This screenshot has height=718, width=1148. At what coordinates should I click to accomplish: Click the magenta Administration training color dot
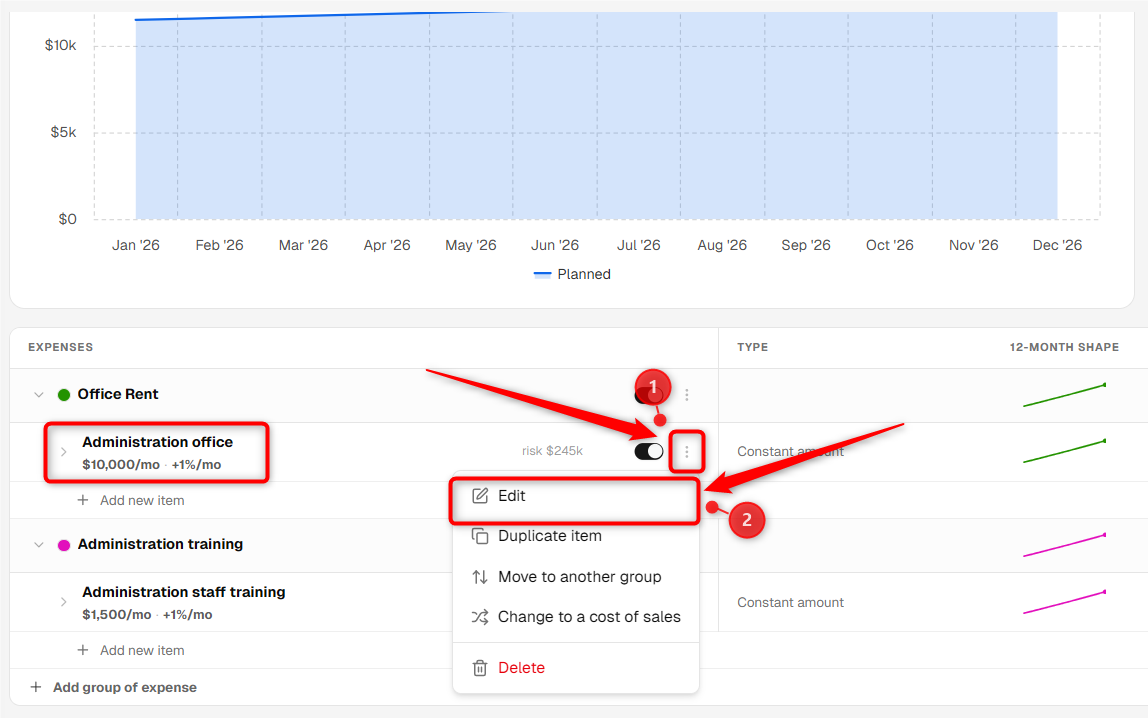64,545
